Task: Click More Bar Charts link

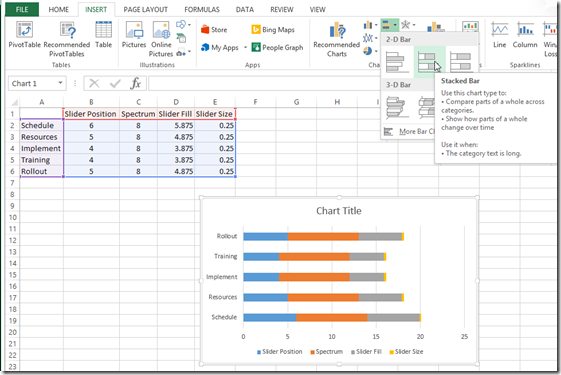Action: click(x=410, y=132)
